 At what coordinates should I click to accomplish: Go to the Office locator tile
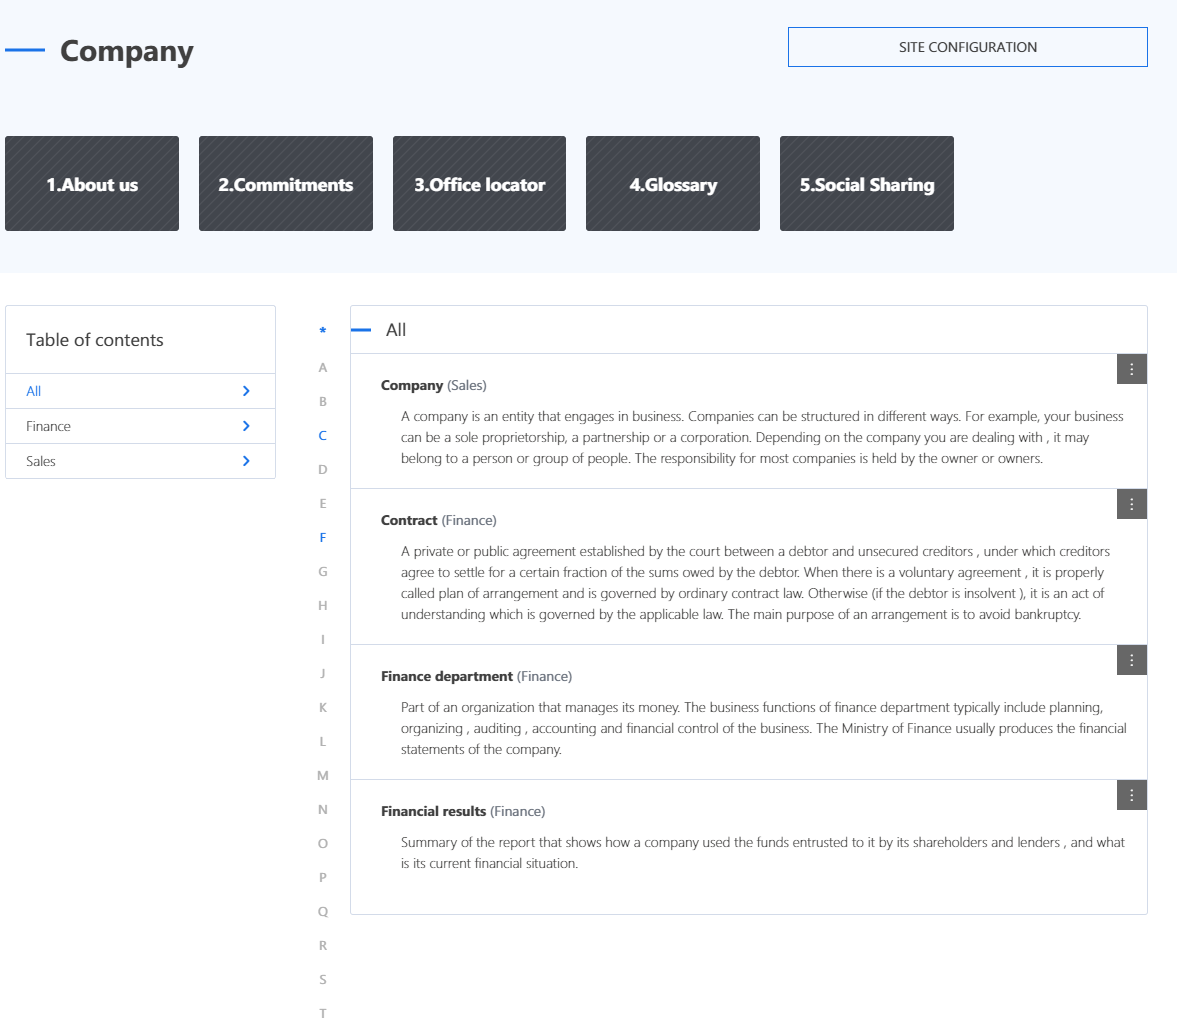(x=480, y=183)
